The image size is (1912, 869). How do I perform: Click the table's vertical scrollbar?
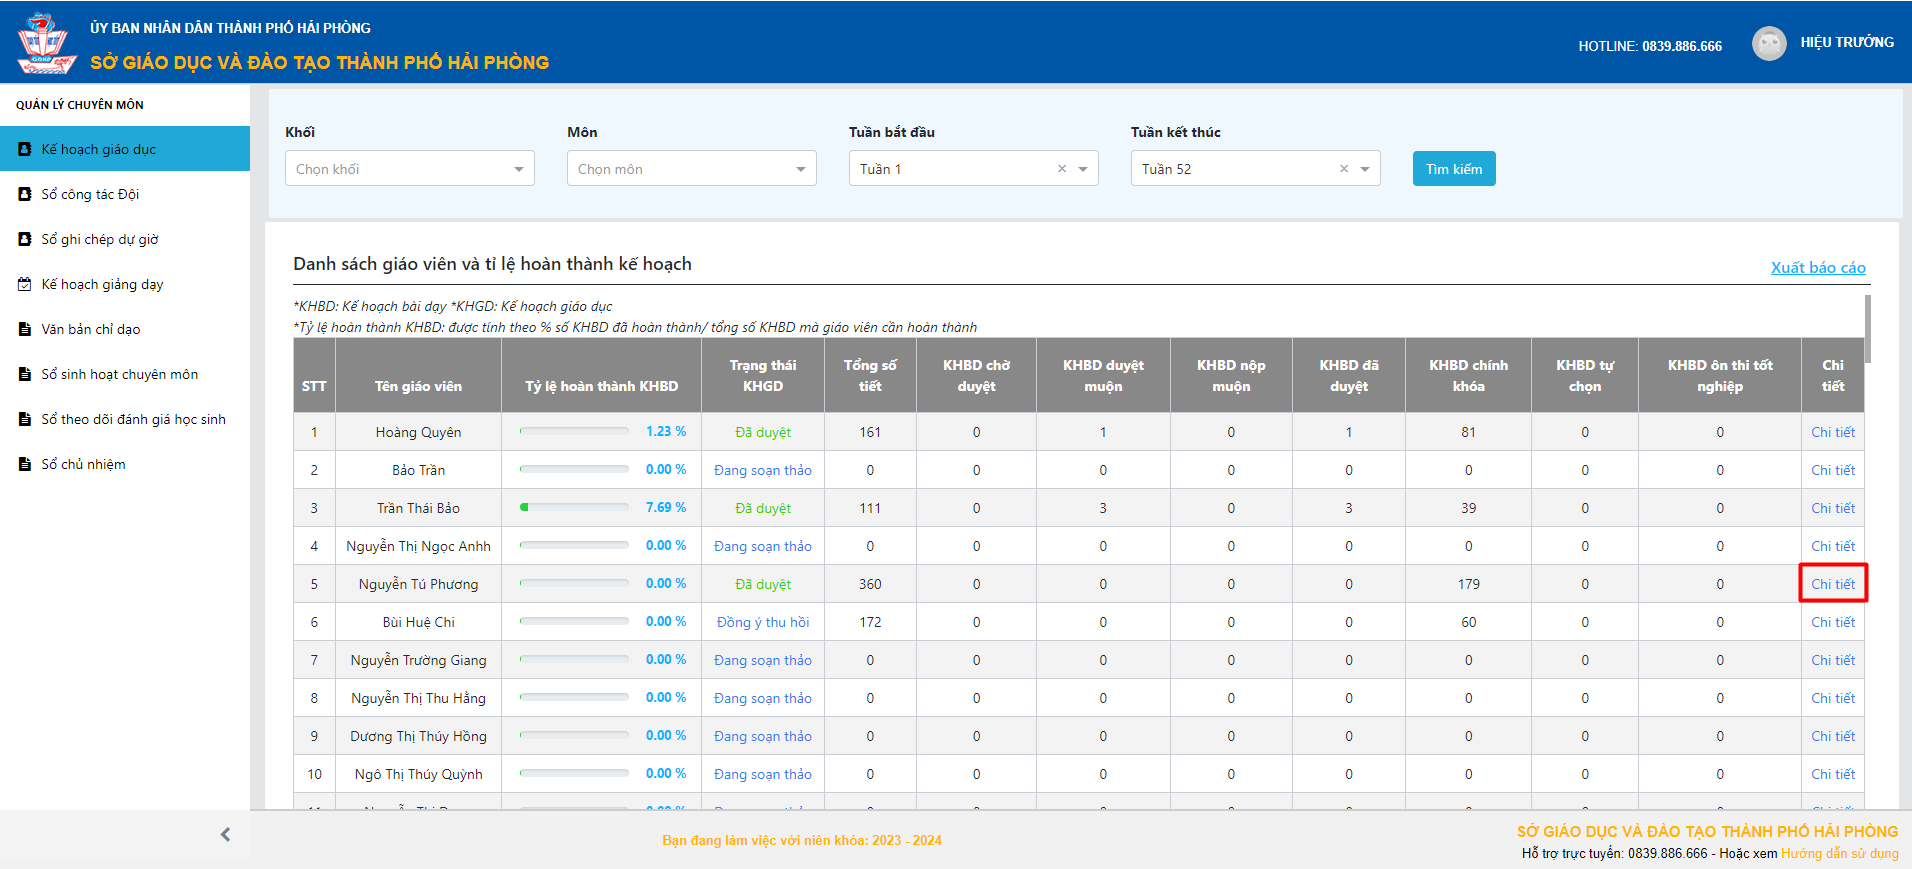(1867, 330)
